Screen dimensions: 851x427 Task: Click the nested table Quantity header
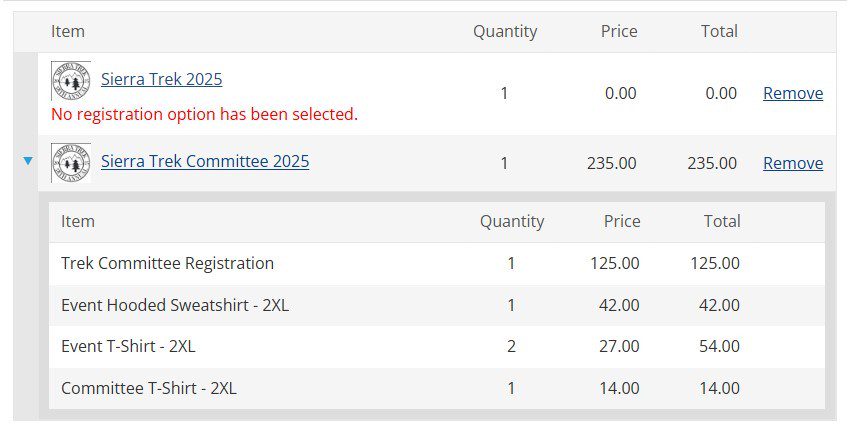(512, 221)
